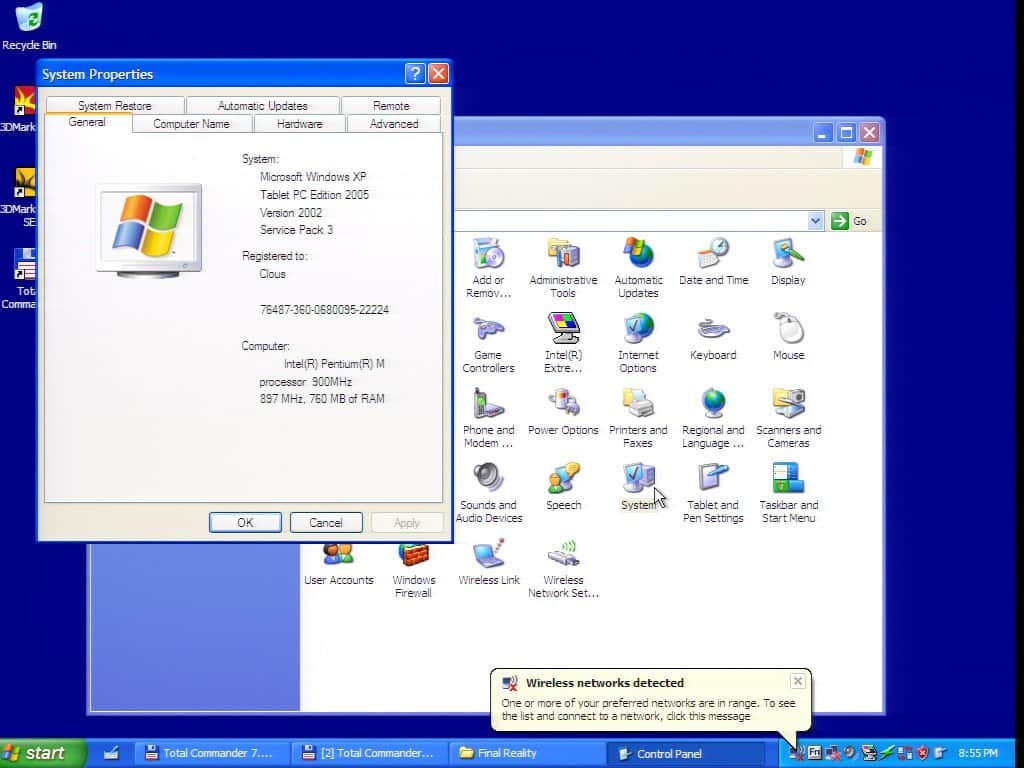Open Add or Remove Programs icon

pos(488,268)
